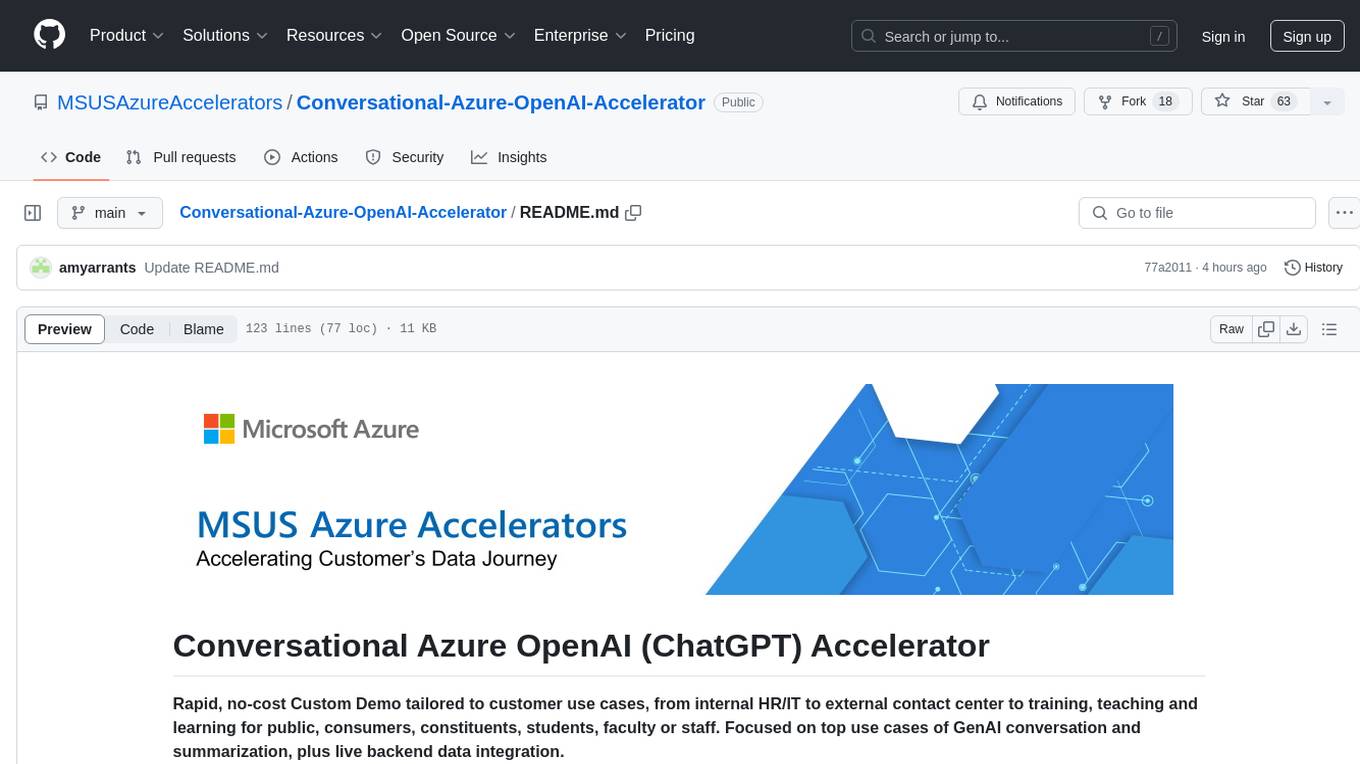Expand the Resources menu
This screenshot has width=1360, height=764.
334,35
